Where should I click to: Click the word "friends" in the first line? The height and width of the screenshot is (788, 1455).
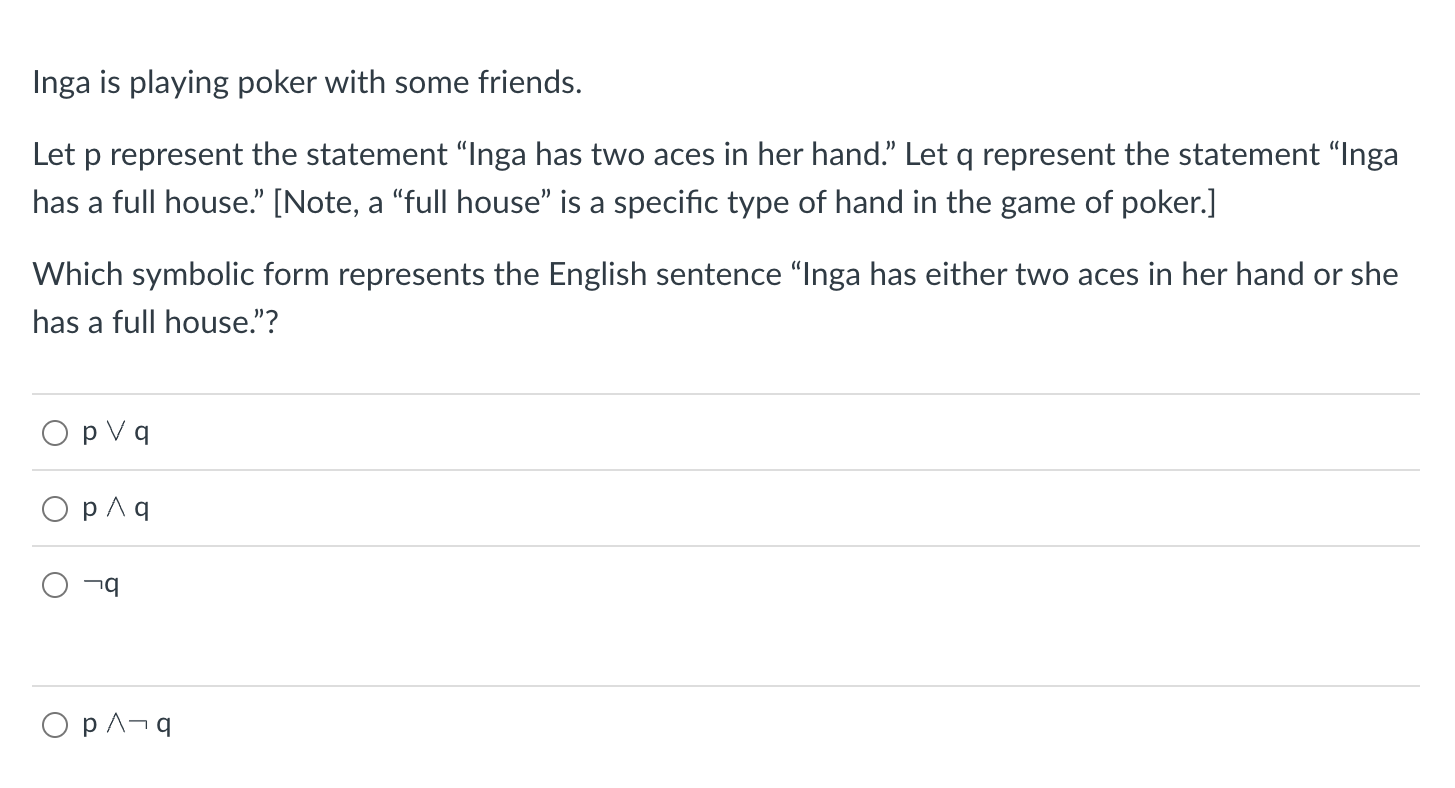coord(525,83)
